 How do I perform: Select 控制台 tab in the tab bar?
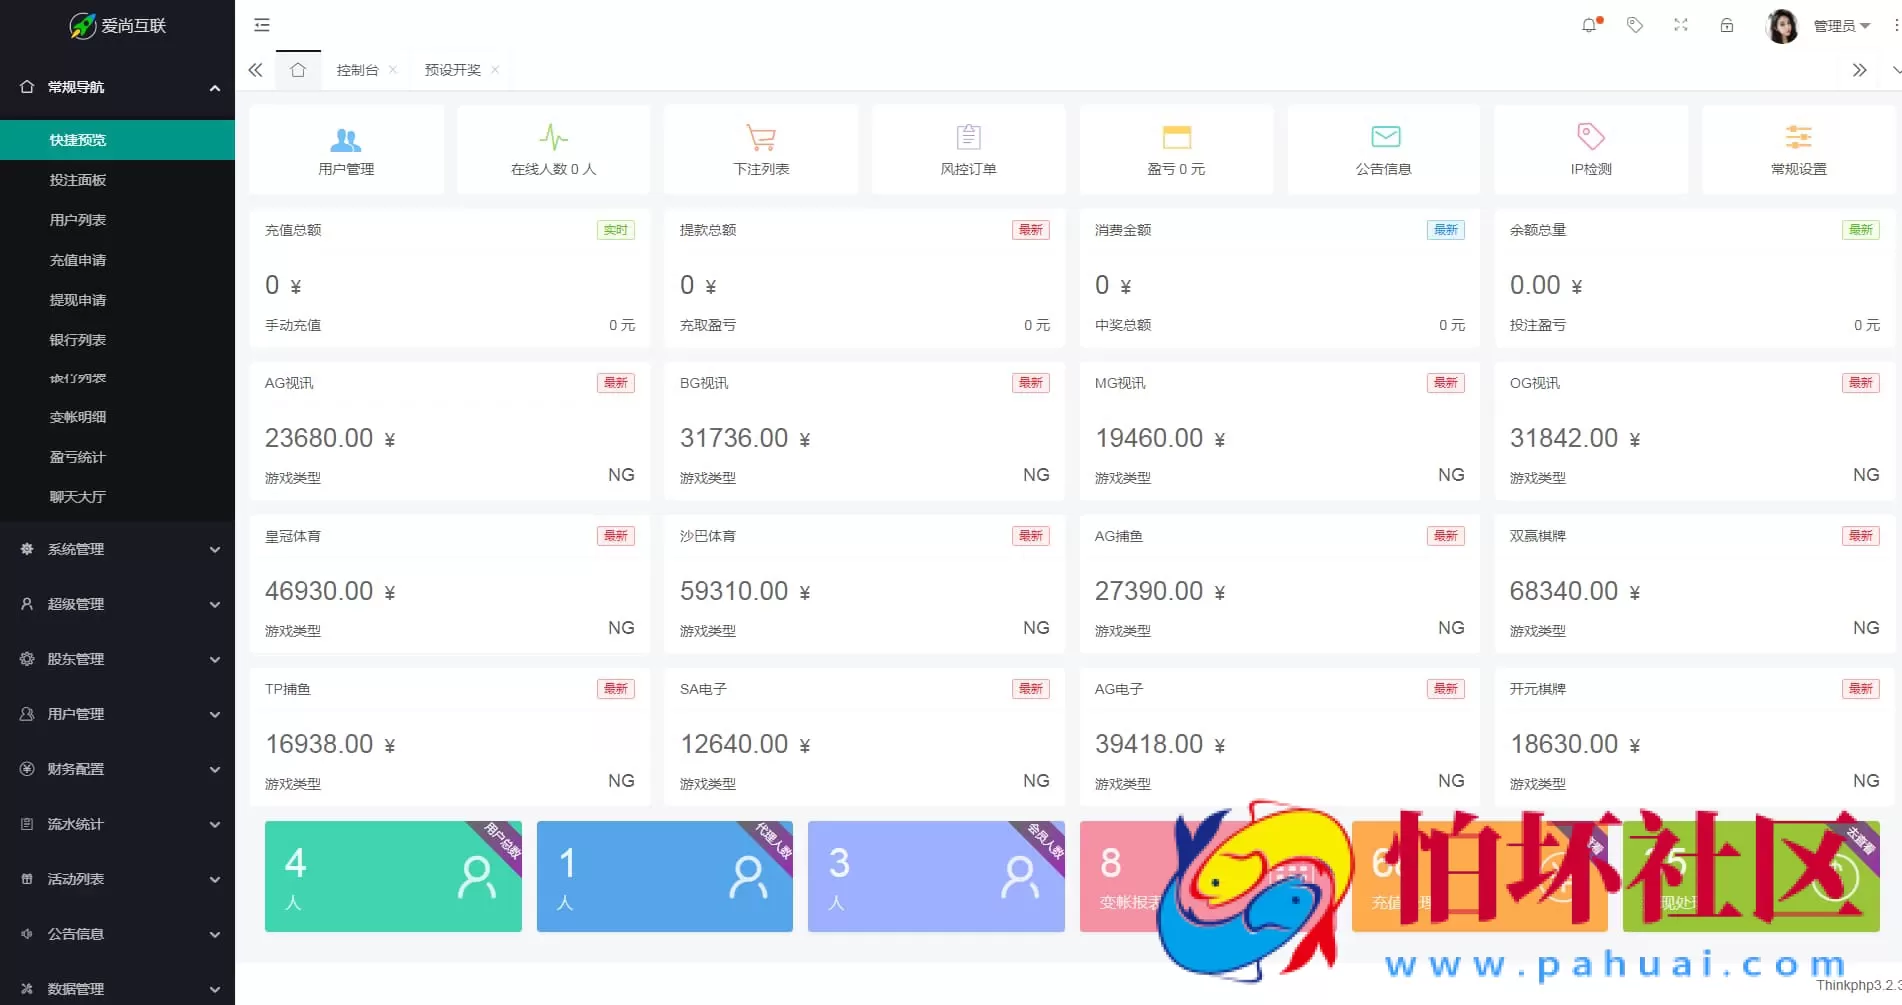(x=357, y=70)
